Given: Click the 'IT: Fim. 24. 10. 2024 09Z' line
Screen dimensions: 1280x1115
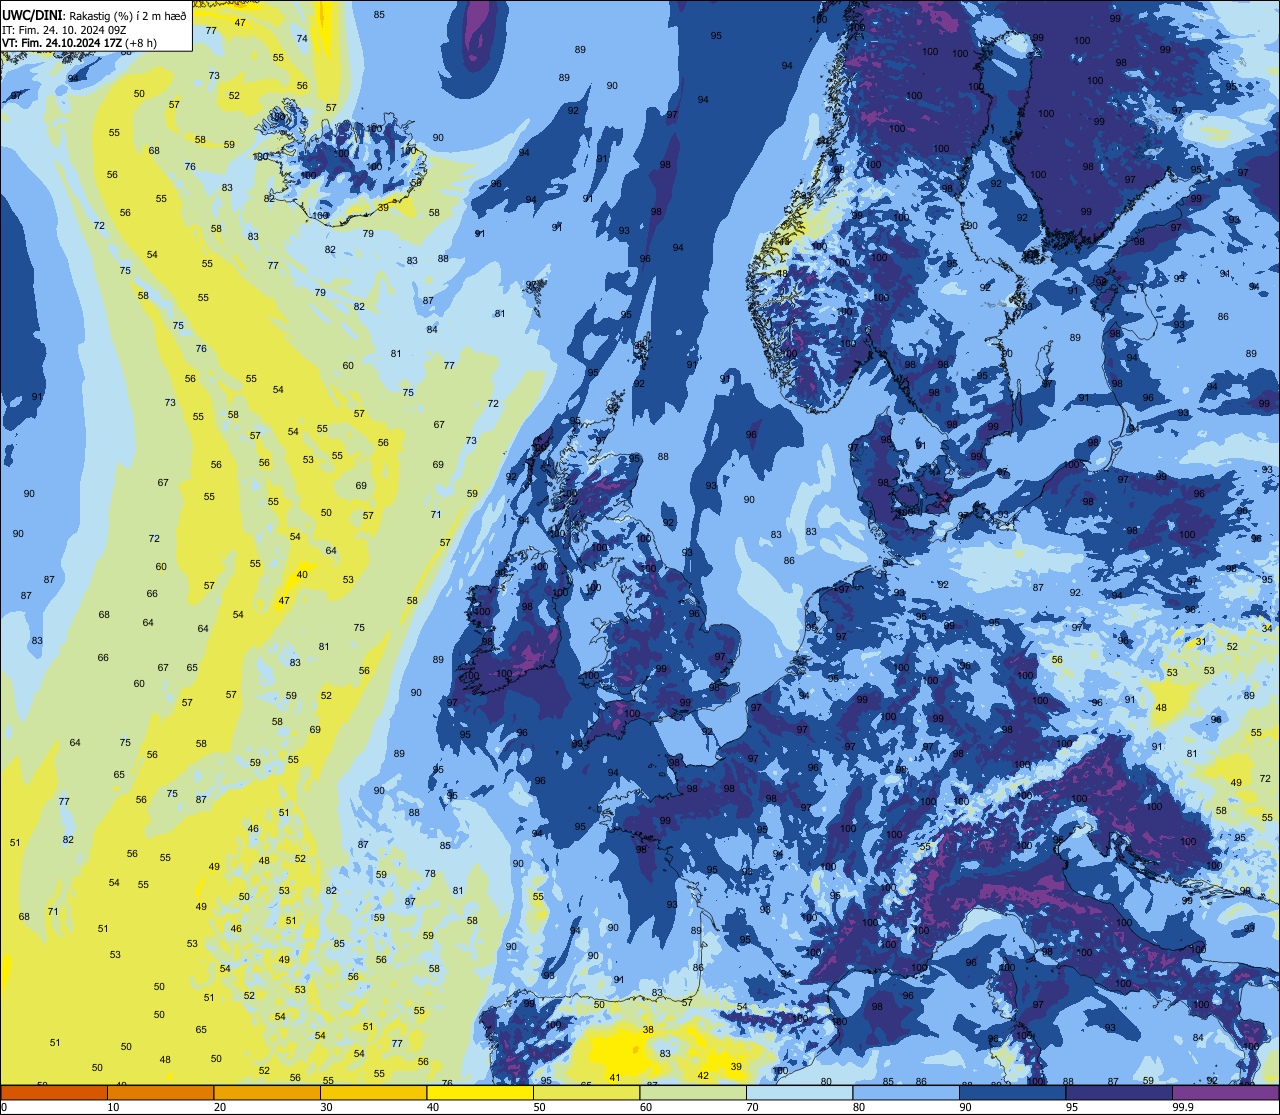Looking at the screenshot, I should (64, 29).
